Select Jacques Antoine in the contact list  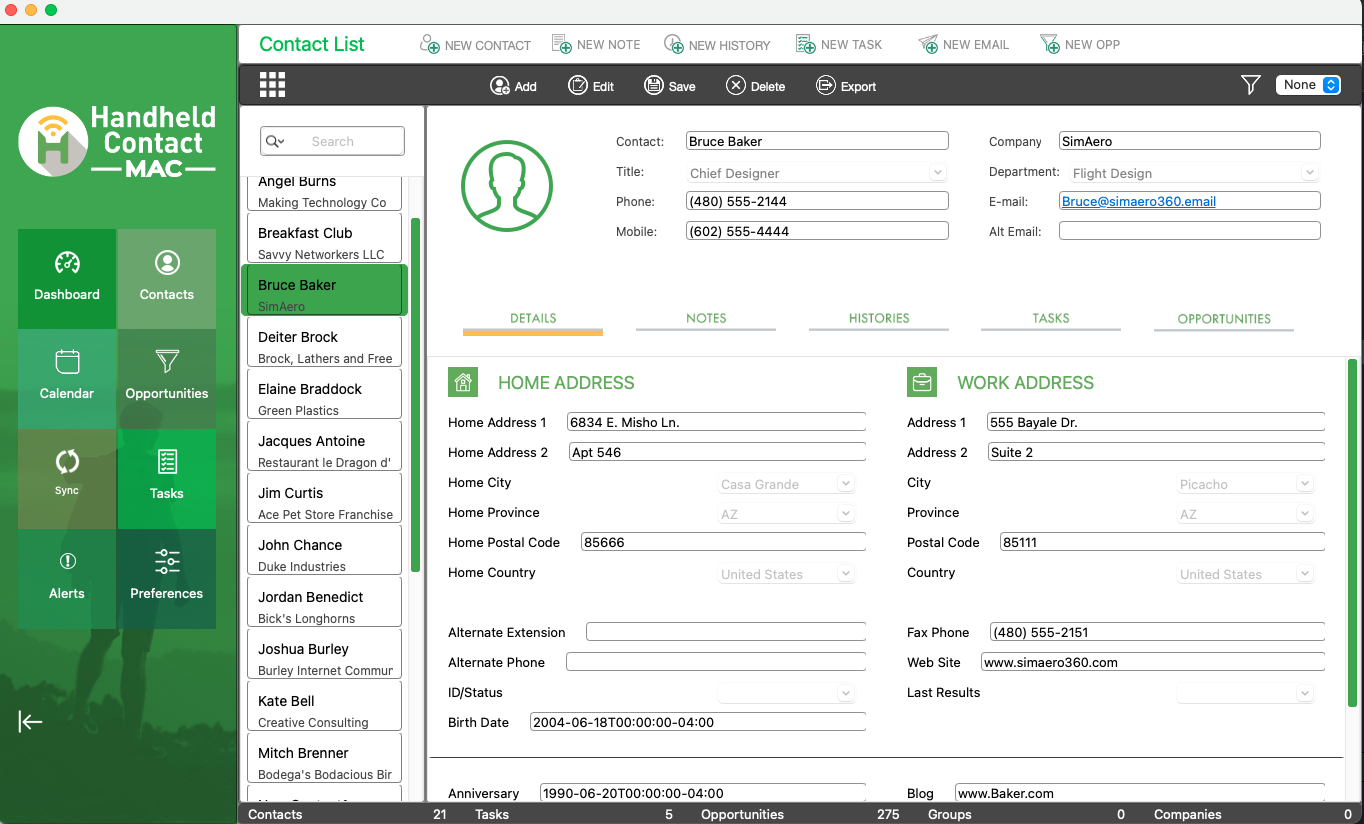[x=324, y=446]
